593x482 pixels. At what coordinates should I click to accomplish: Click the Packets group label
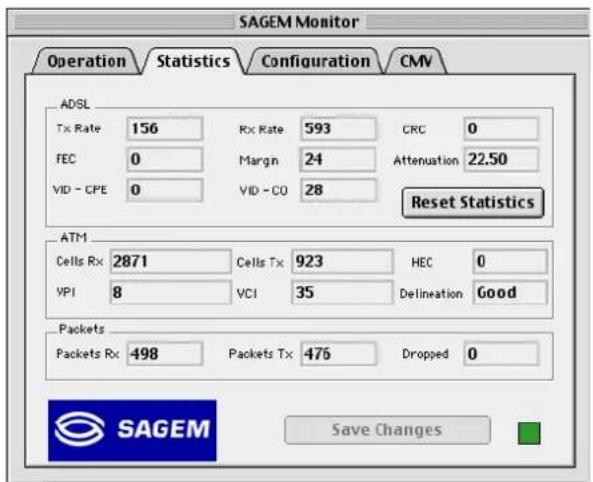pos(81,329)
